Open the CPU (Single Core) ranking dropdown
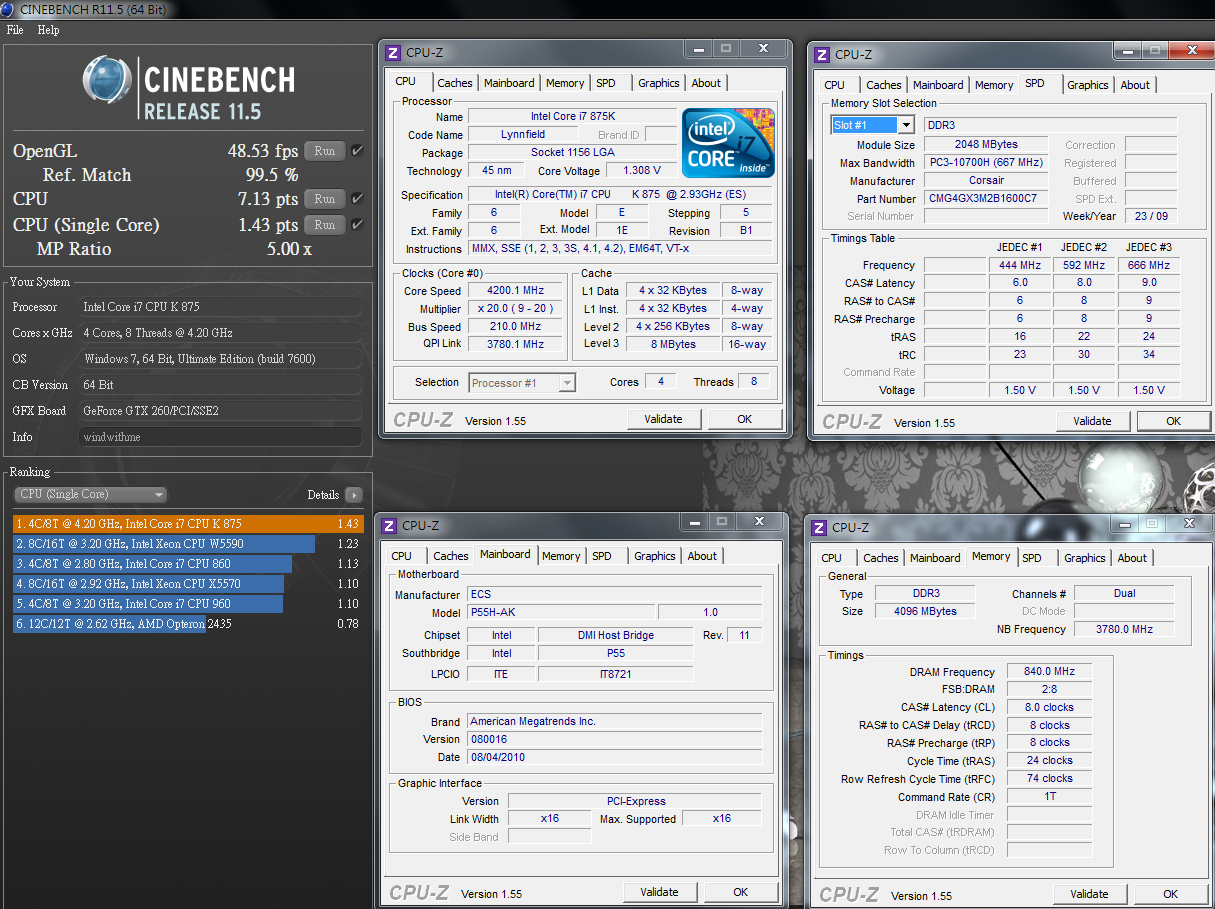This screenshot has width=1215, height=909. [x=90, y=494]
